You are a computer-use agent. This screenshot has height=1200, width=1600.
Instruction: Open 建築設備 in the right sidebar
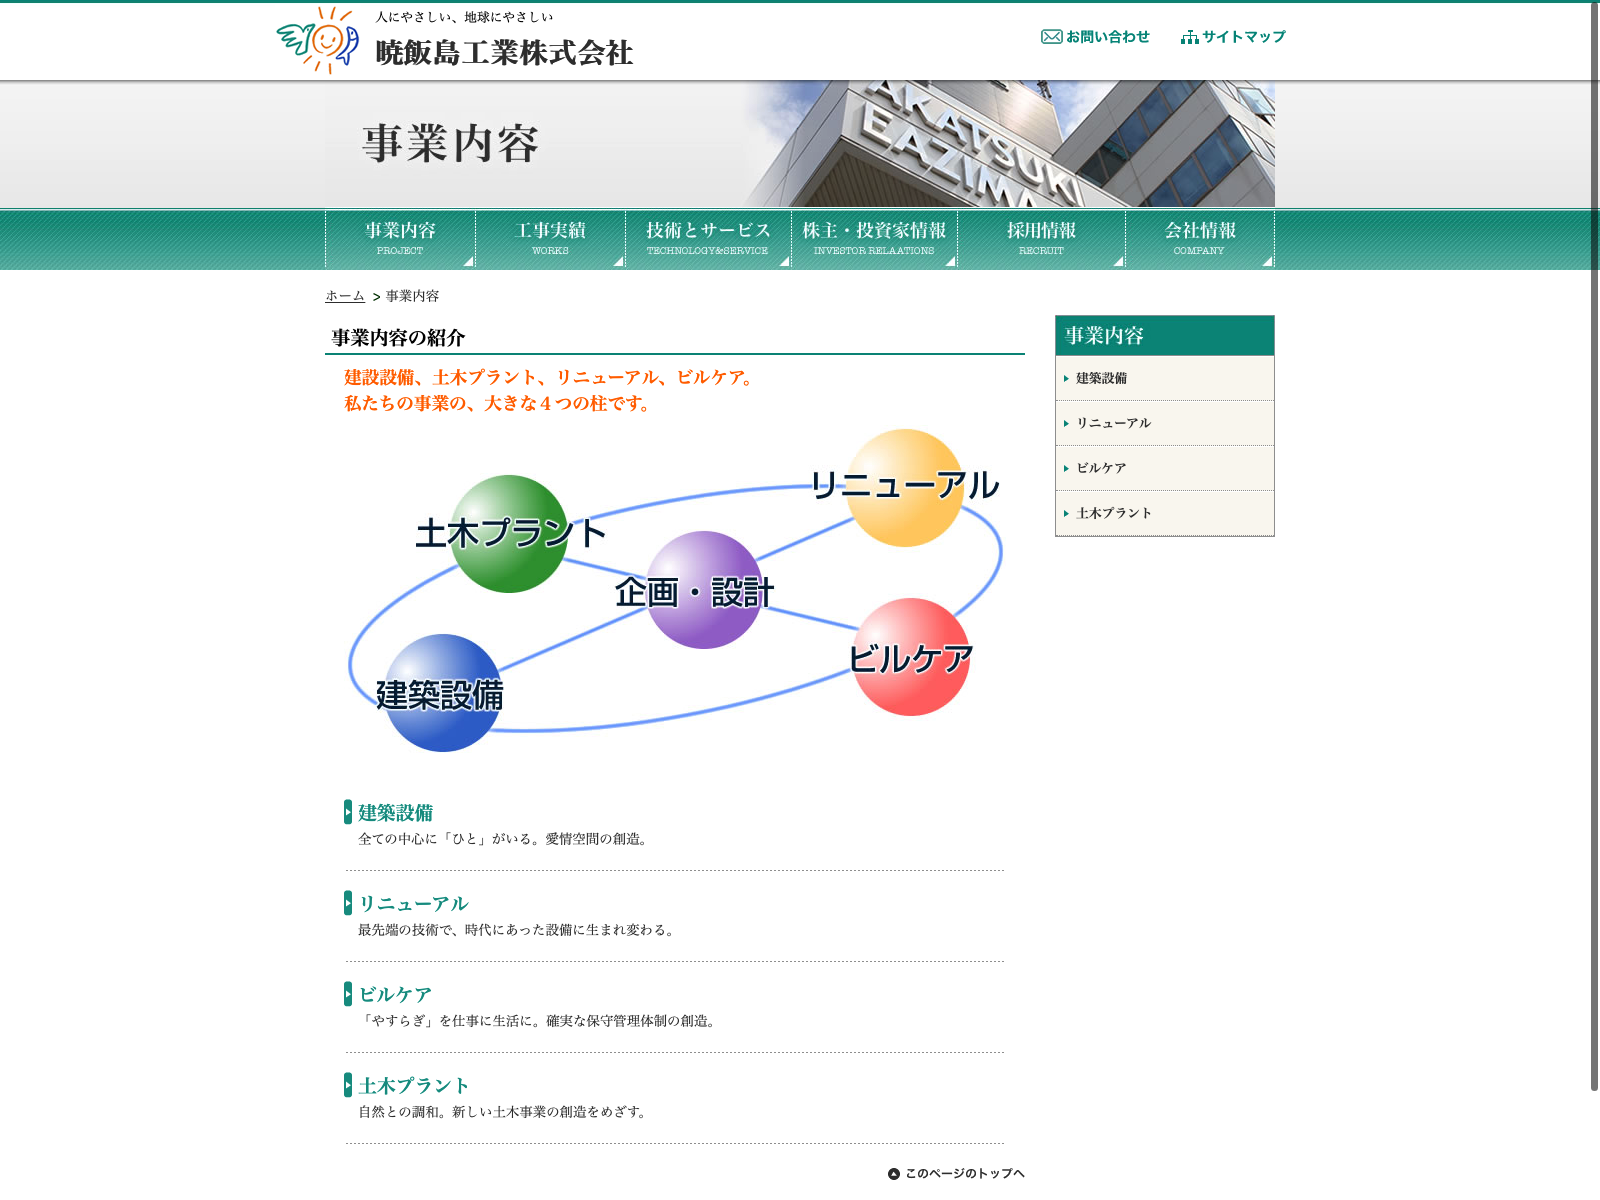[x=1101, y=378]
